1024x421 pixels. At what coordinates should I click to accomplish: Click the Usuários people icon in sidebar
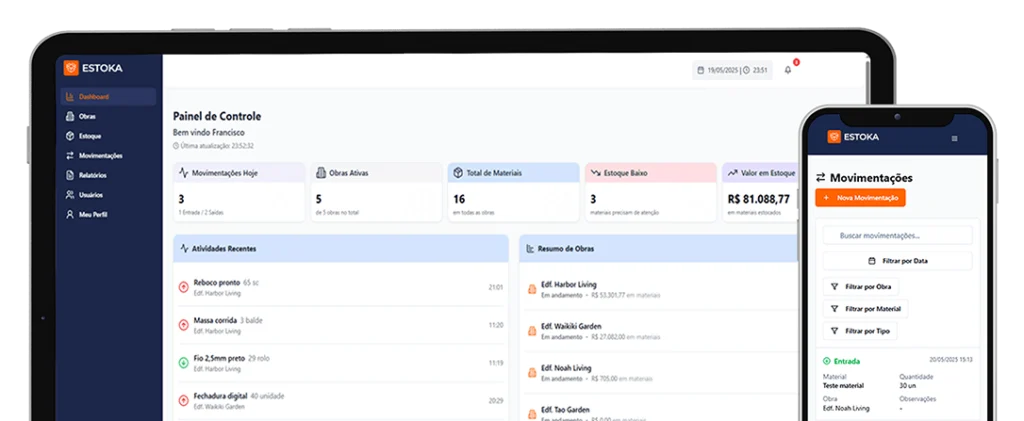click(x=69, y=195)
